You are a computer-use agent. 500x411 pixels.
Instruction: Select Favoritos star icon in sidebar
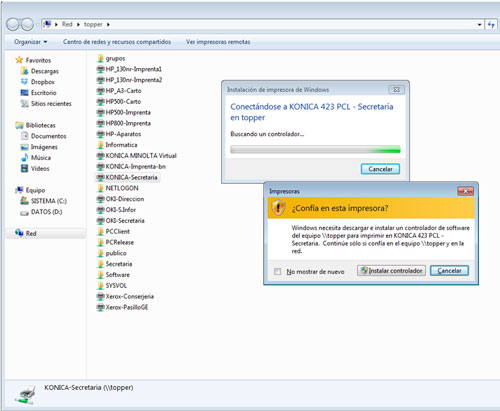pos(19,60)
